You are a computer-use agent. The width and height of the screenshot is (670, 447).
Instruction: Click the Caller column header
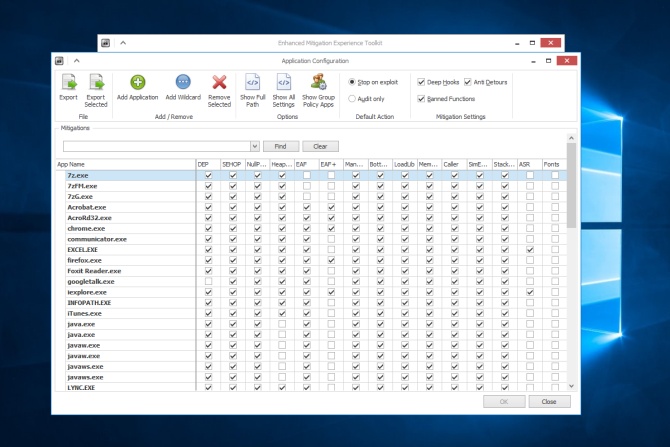tap(454, 165)
